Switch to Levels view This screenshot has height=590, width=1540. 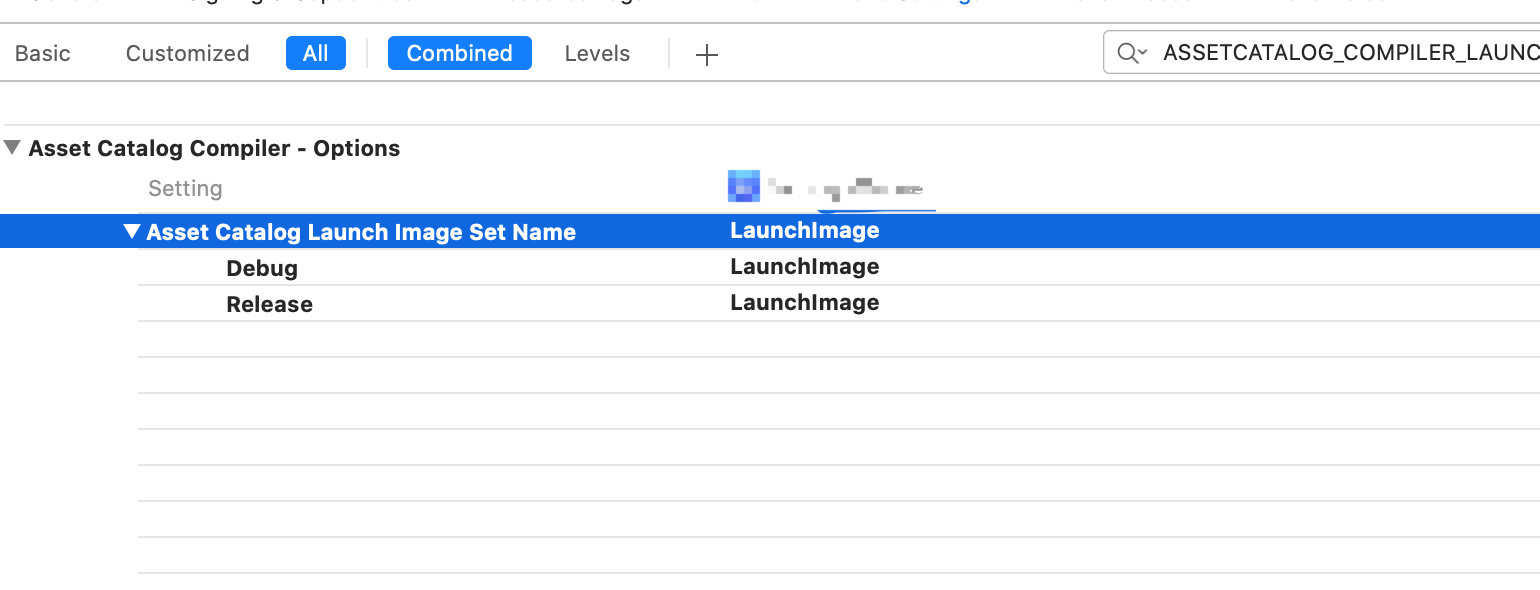click(x=597, y=53)
